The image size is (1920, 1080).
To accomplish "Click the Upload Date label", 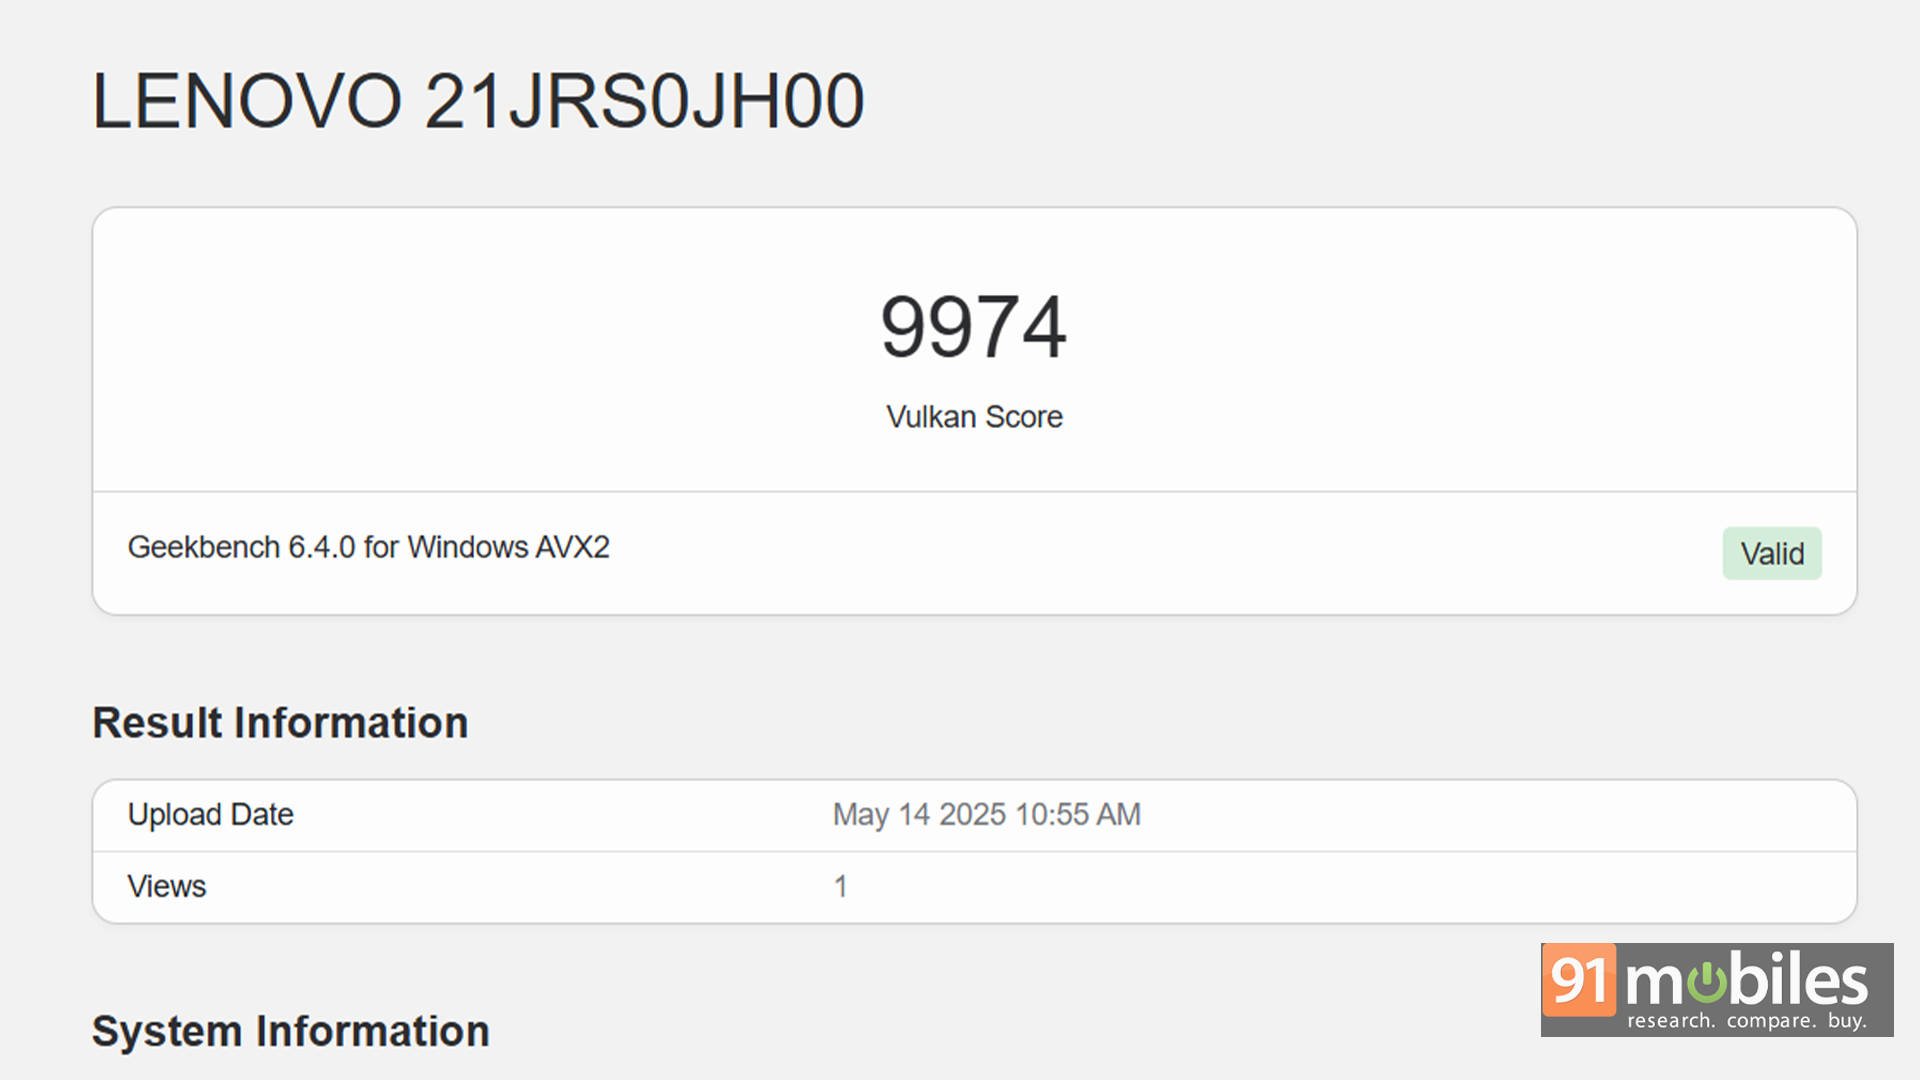I will pyautogui.click(x=210, y=814).
